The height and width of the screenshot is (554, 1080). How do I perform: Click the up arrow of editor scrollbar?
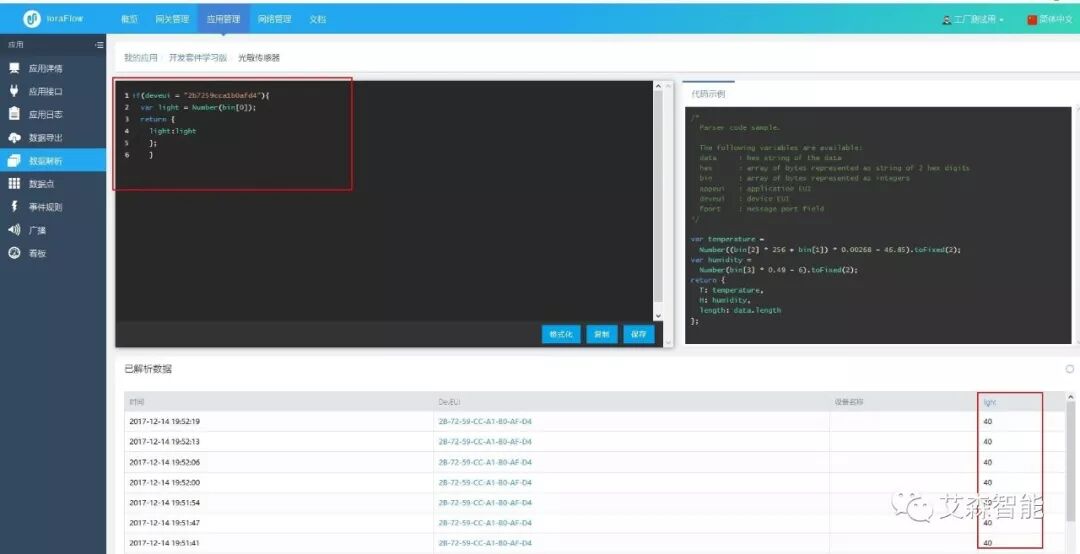coord(658,86)
